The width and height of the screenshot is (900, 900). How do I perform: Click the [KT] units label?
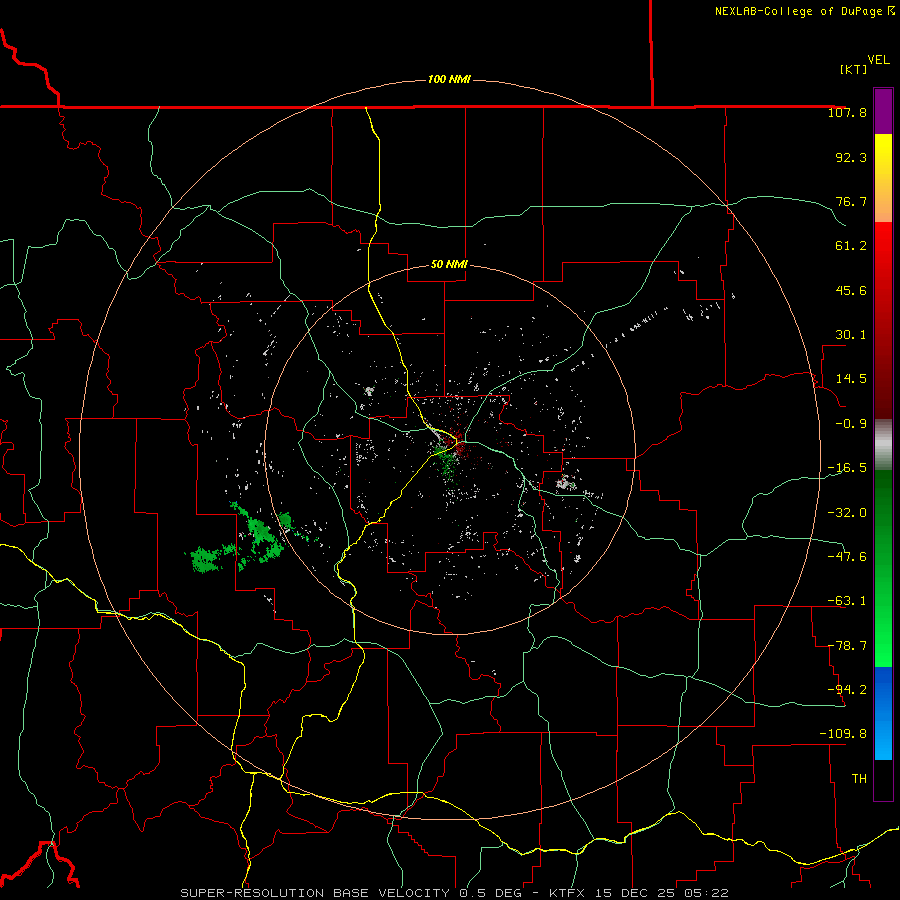[x=854, y=69]
